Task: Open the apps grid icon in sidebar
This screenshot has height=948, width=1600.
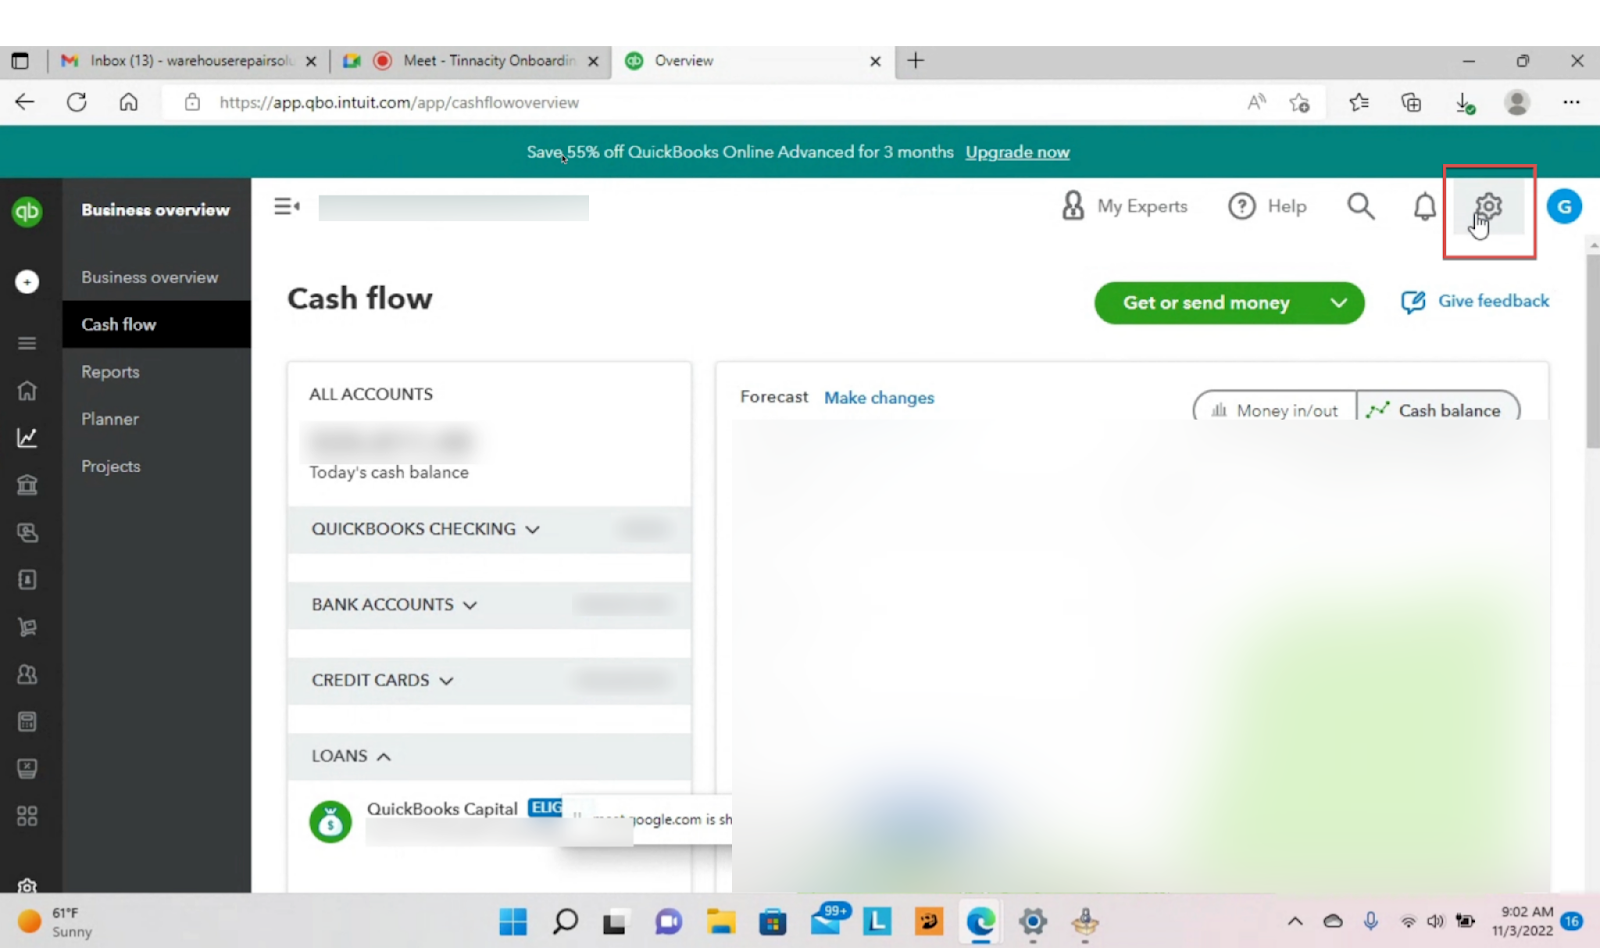Action: 27,816
